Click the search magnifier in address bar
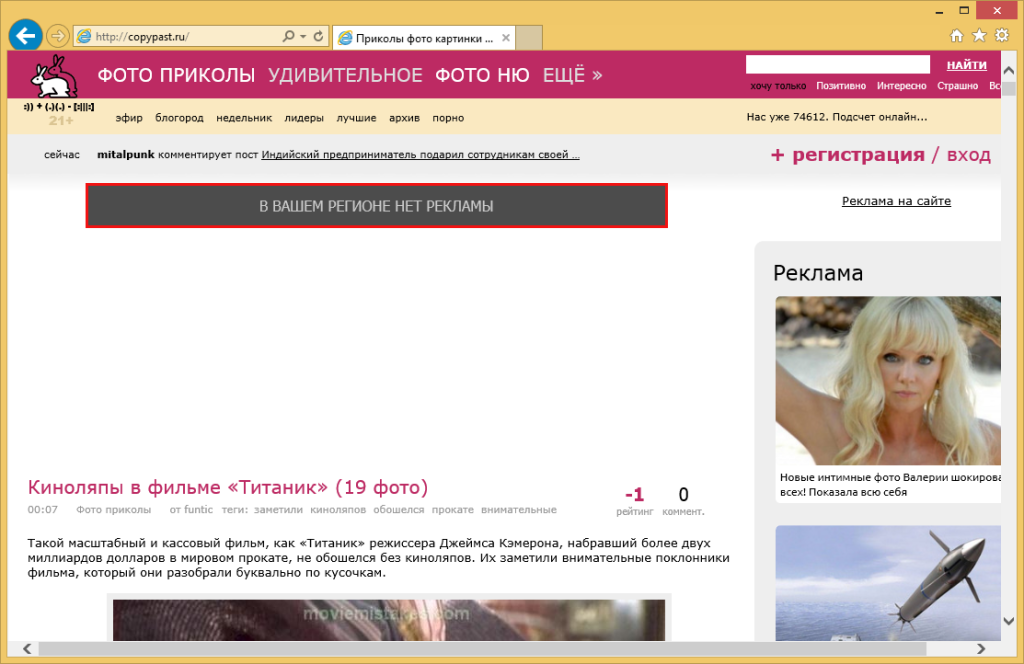The image size is (1024, 664). pyautogui.click(x=288, y=37)
